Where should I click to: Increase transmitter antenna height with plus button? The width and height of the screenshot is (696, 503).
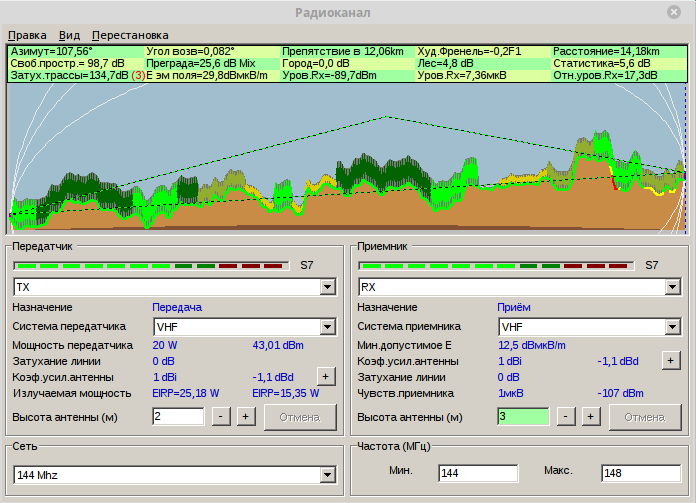click(244, 416)
